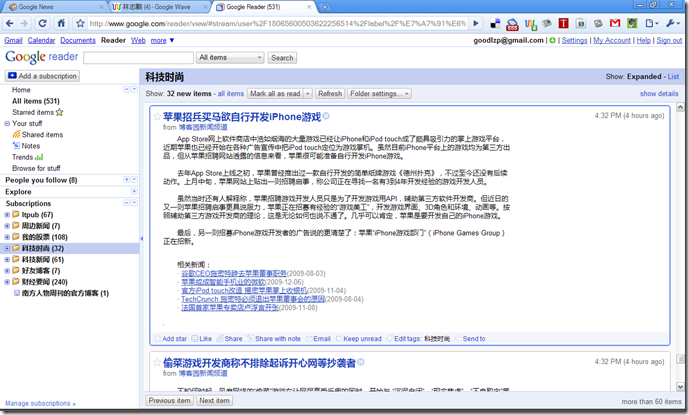Click Add star under first article
Screen dimensions: 689x415
point(170,339)
